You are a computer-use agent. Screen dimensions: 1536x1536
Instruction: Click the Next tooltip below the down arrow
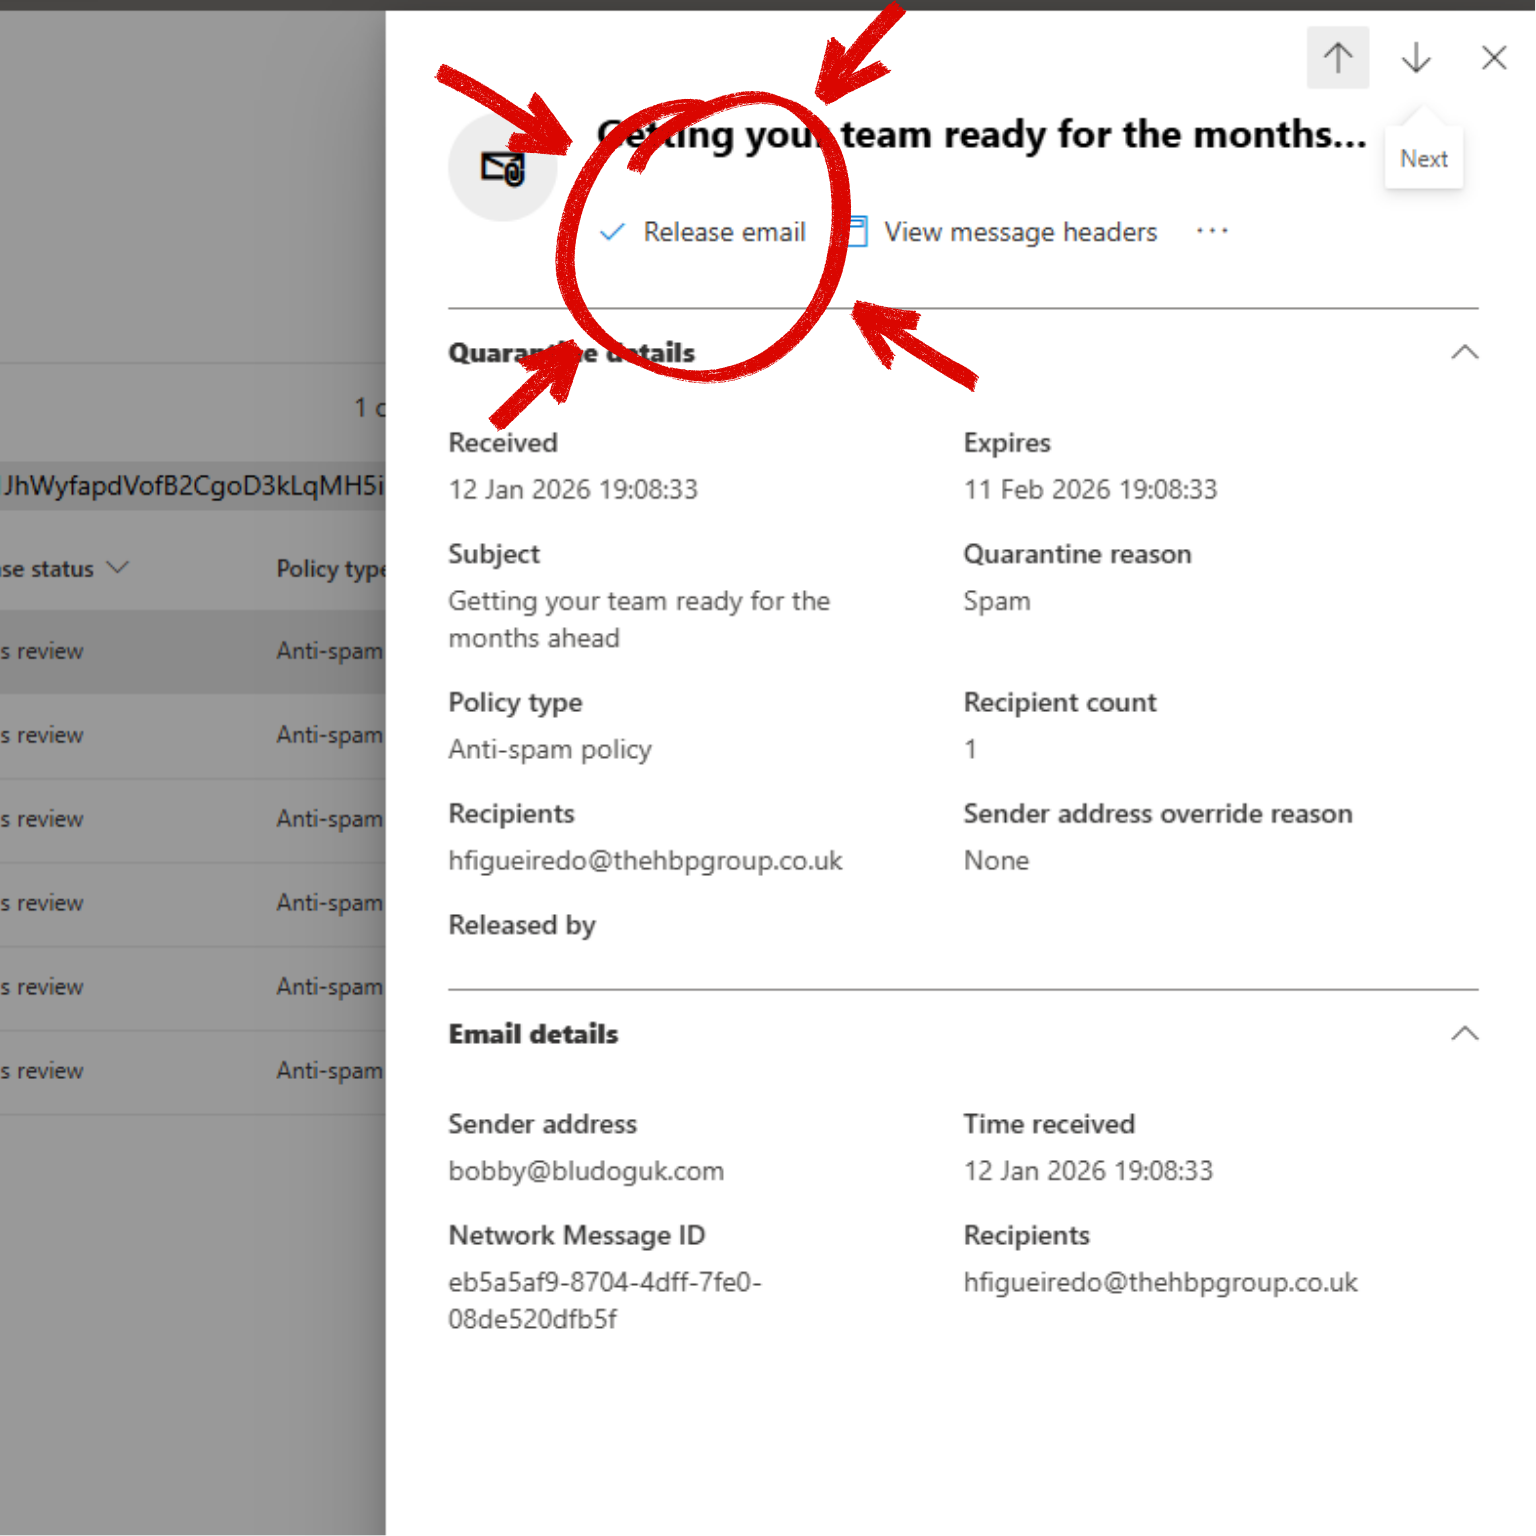pos(1423,158)
